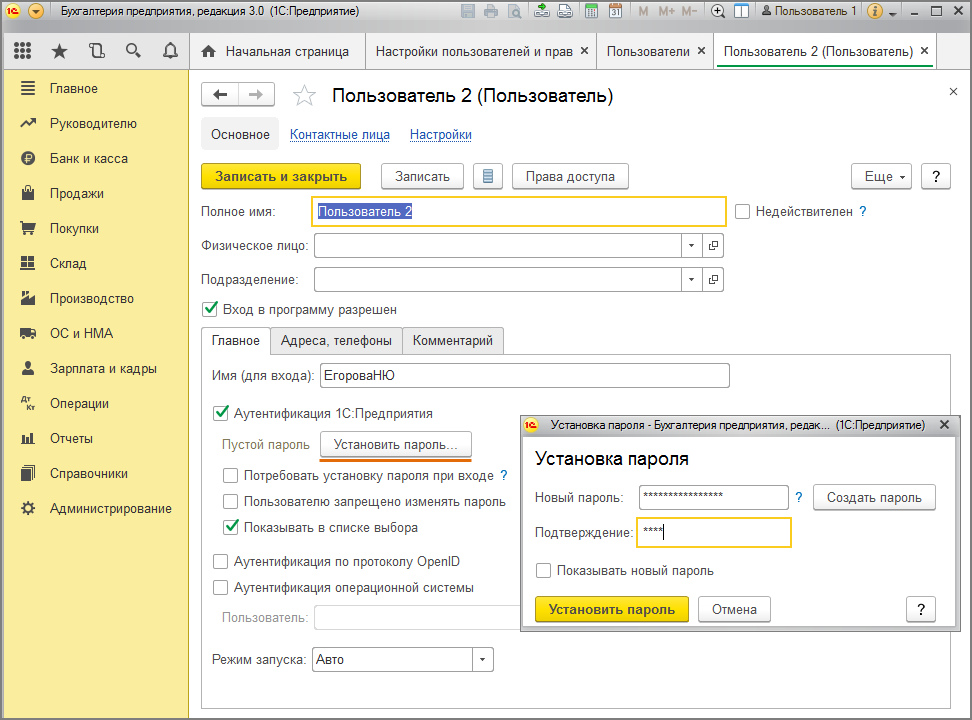972x720 pixels.
Task: Click the Print icon in the title bar
Action: click(491, 11)
